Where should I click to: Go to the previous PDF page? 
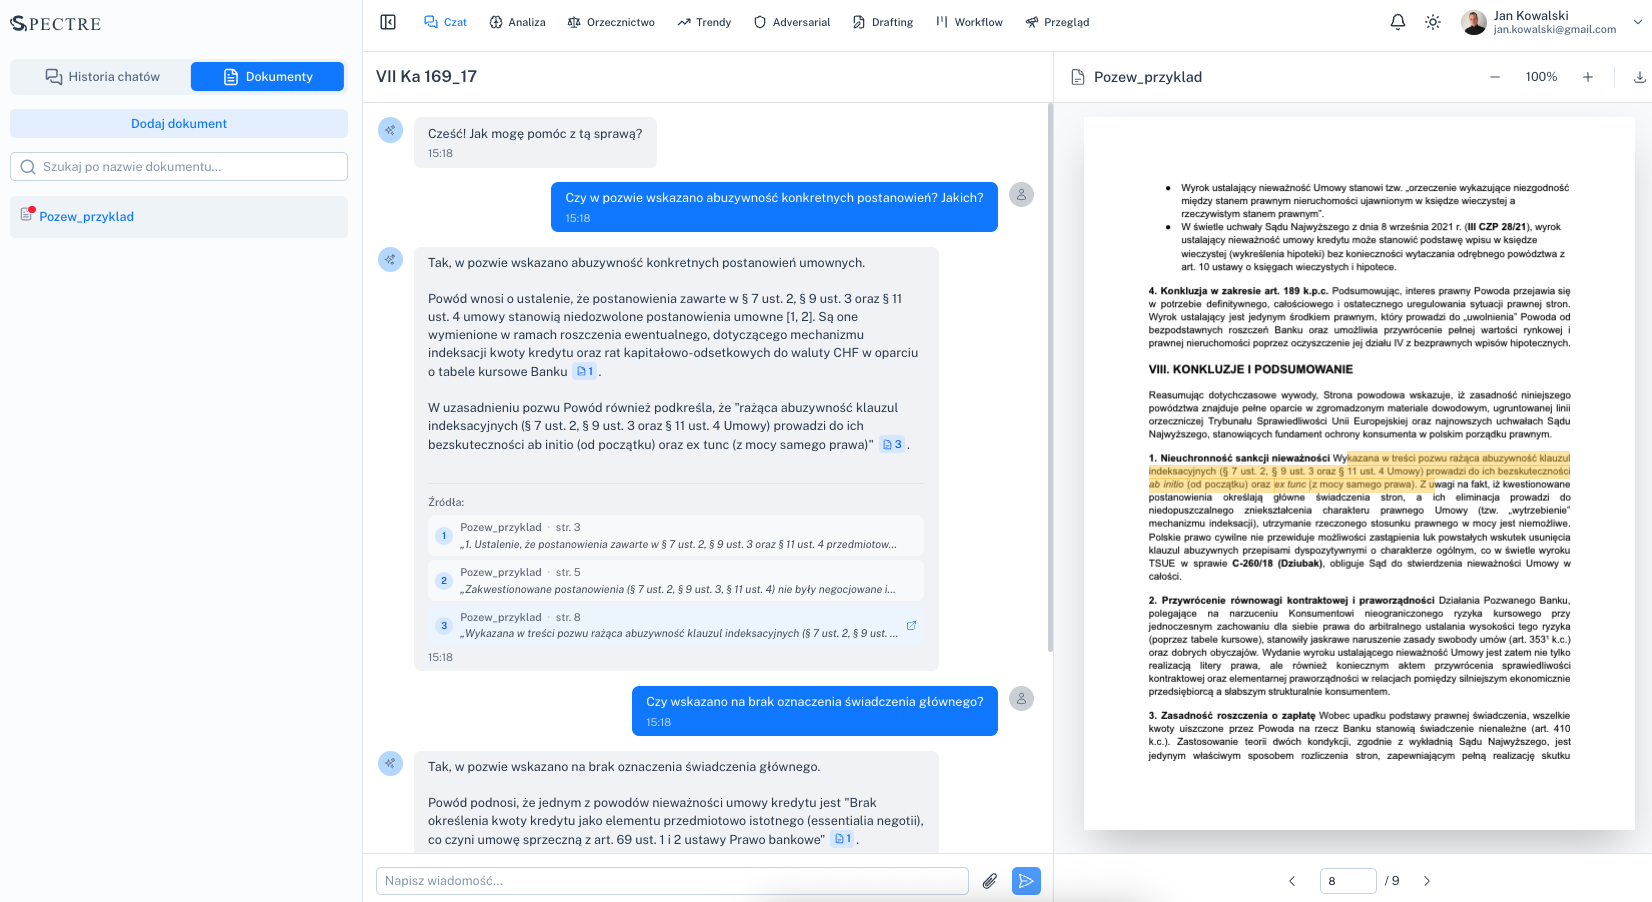(1291, 881)
